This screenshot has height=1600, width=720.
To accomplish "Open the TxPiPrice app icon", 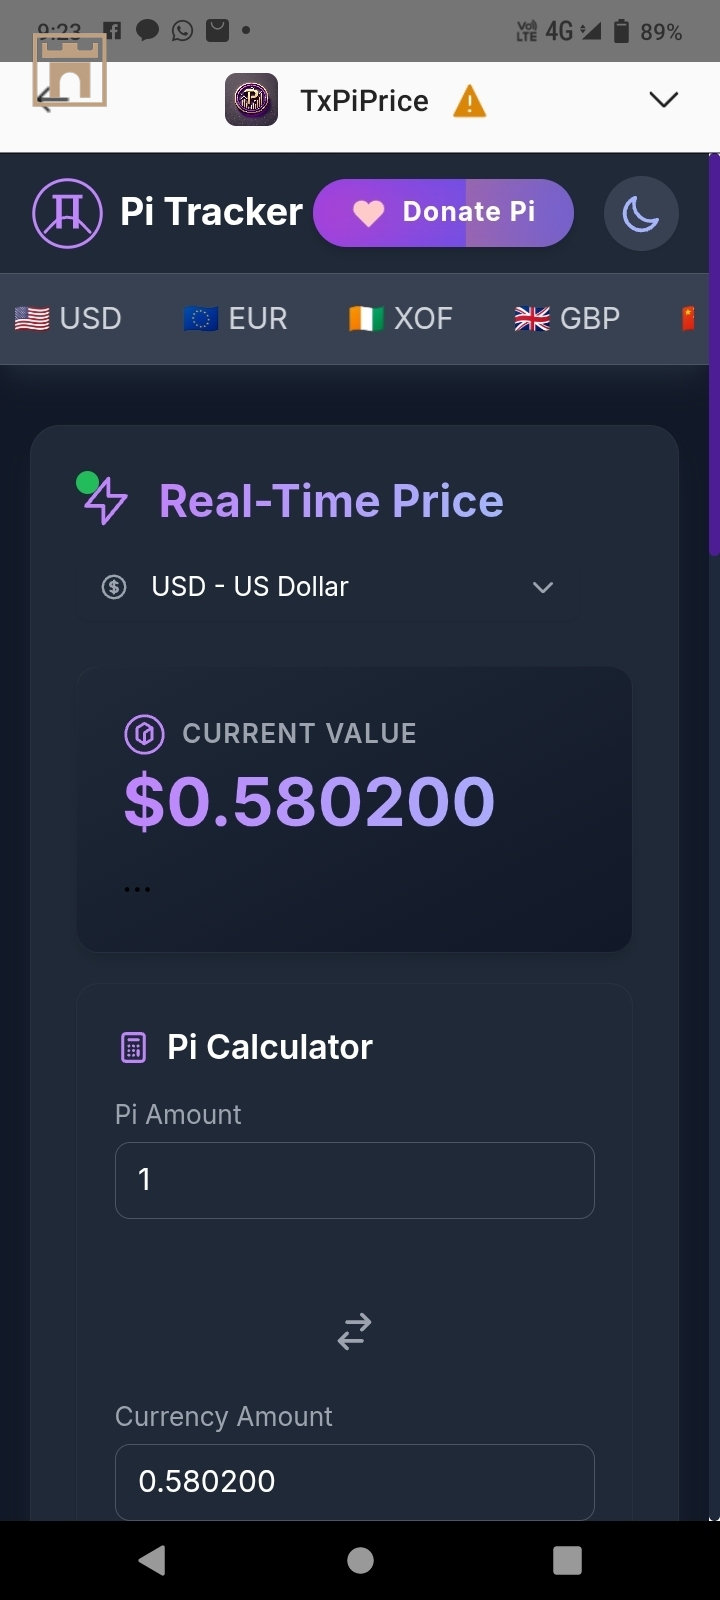I will (251, 100).
